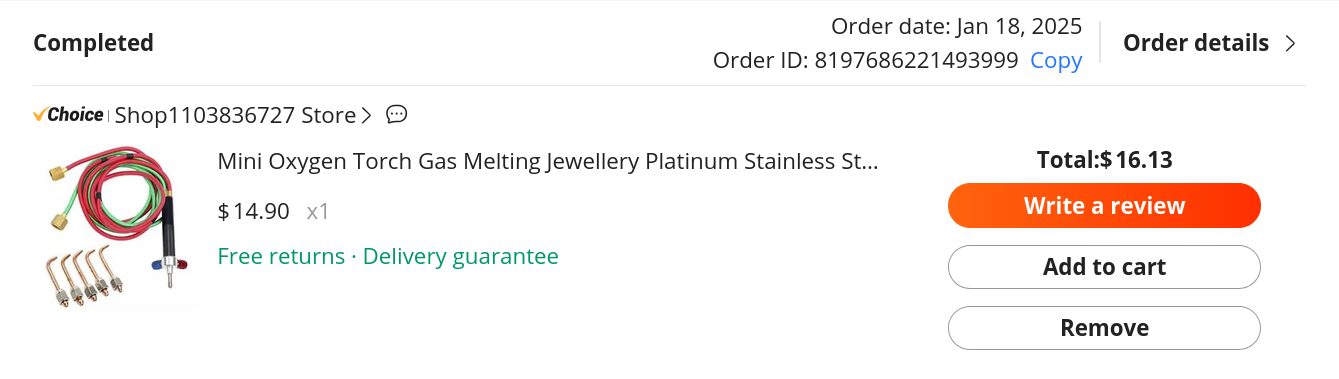Click the Total $16.13 amount
Screen dimensions: 1339x379
pos(1104,160)
